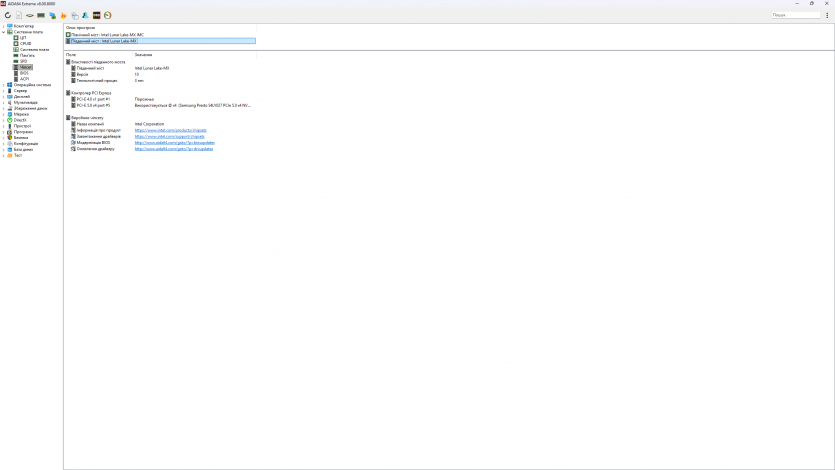Select ЦП in the sidebar tree
Viewport: 835px width, 470px height.
(x=23, y=38)
